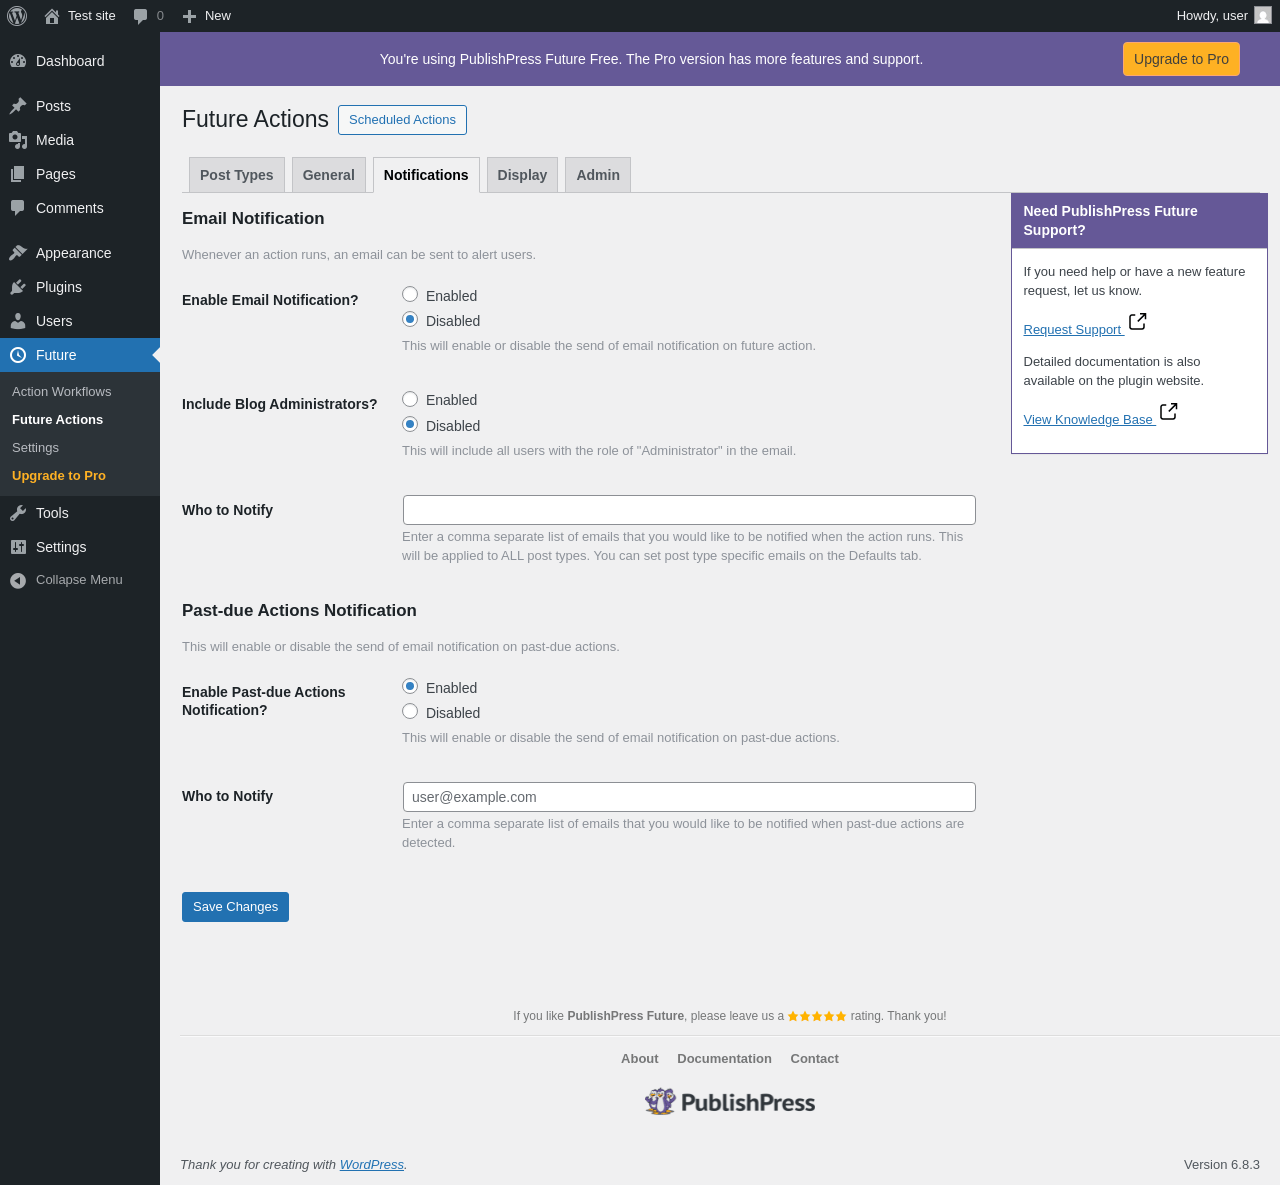Switch to the Post Types tab
The image size is (1280, 1185).
[237, 175]
